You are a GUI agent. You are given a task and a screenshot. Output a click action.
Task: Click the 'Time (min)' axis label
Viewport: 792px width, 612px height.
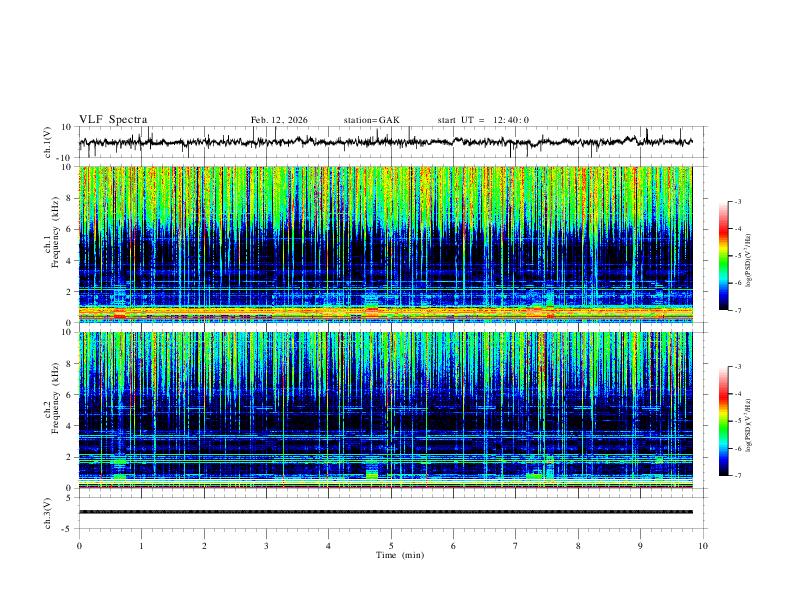click(400, 555)
